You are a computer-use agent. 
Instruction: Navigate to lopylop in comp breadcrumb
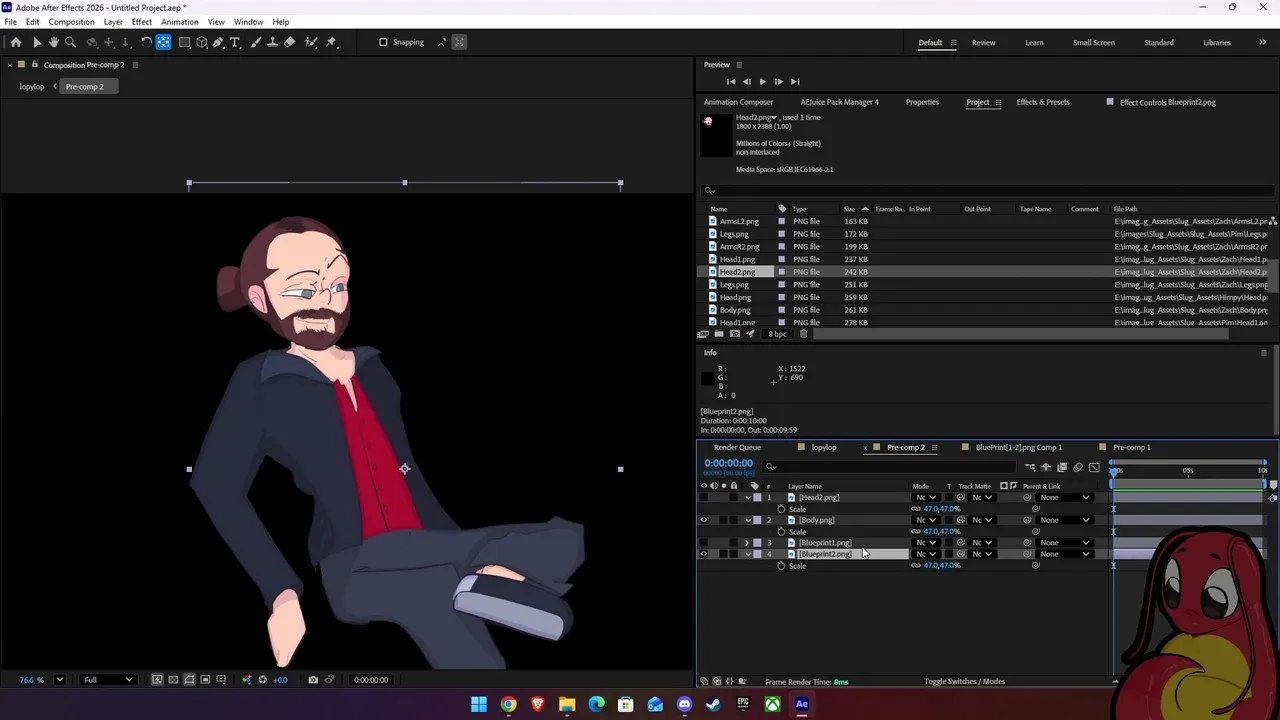coord(32,87)
